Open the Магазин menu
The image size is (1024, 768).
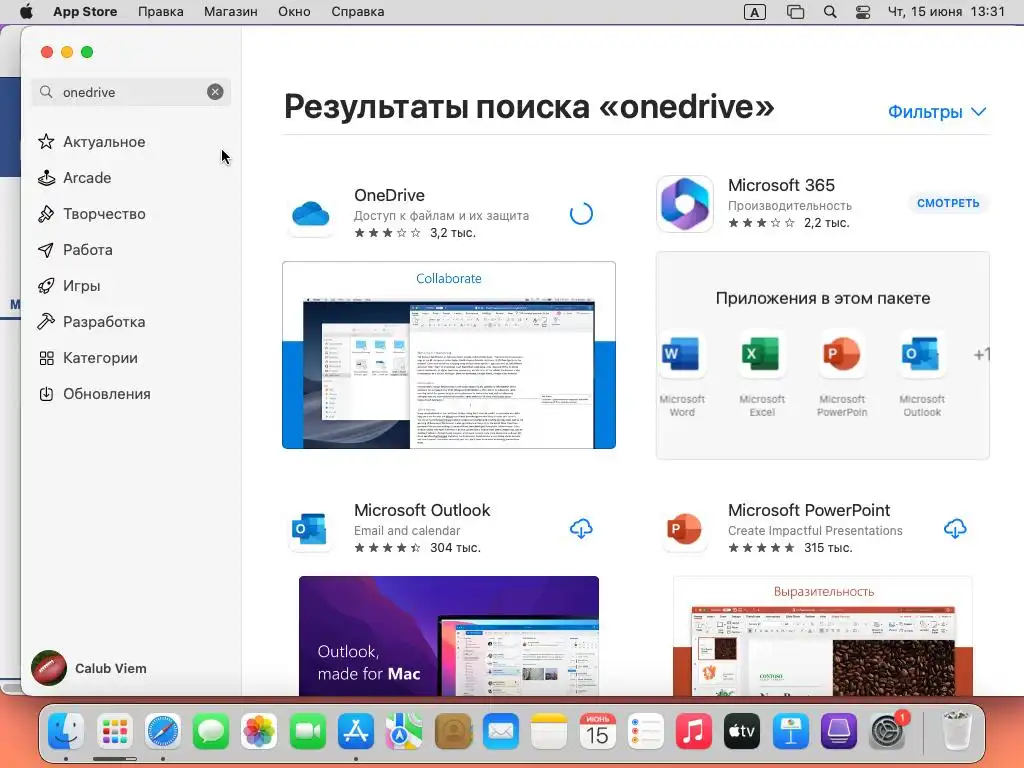pyautogui.click(x=231, y=12)
